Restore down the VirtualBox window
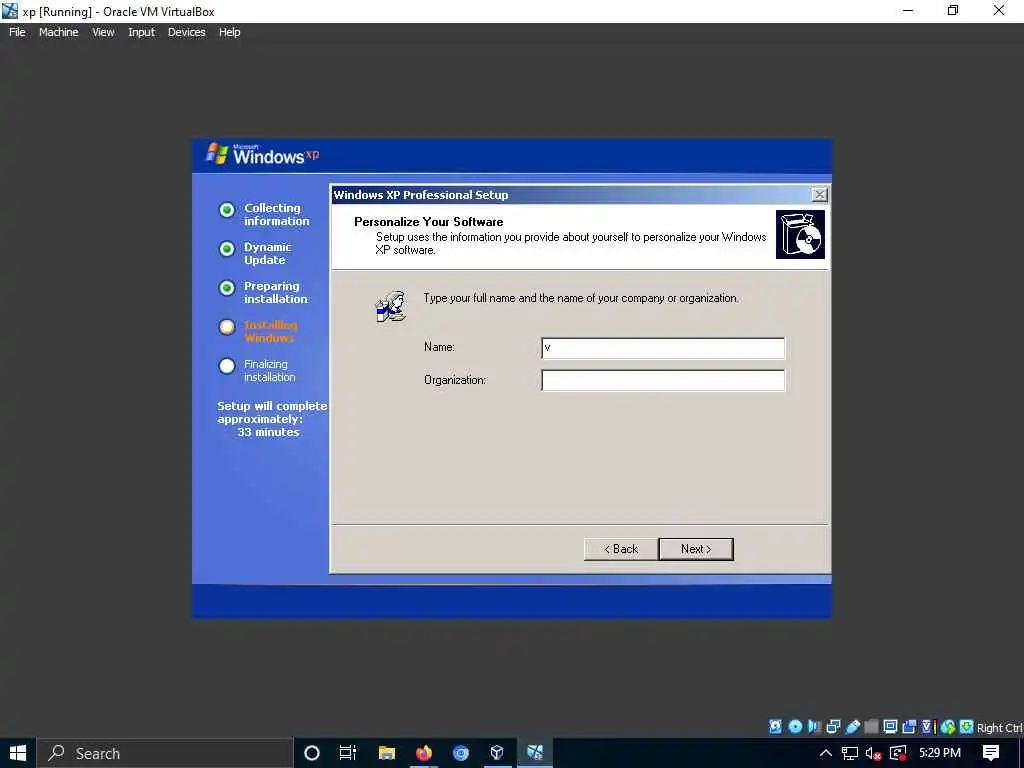This screenshot has height=768, width=1024. (953, 11)
